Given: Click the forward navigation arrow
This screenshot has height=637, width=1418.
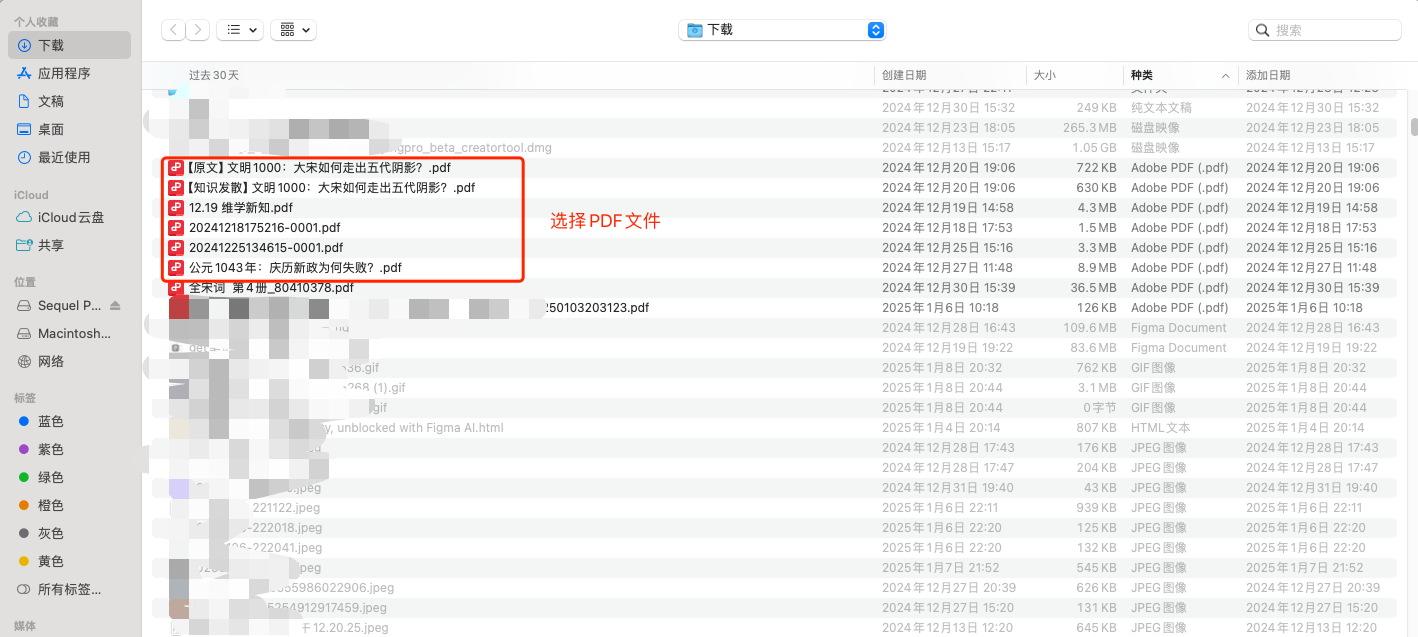Looking at the screenshot, I should pos(198,30).
